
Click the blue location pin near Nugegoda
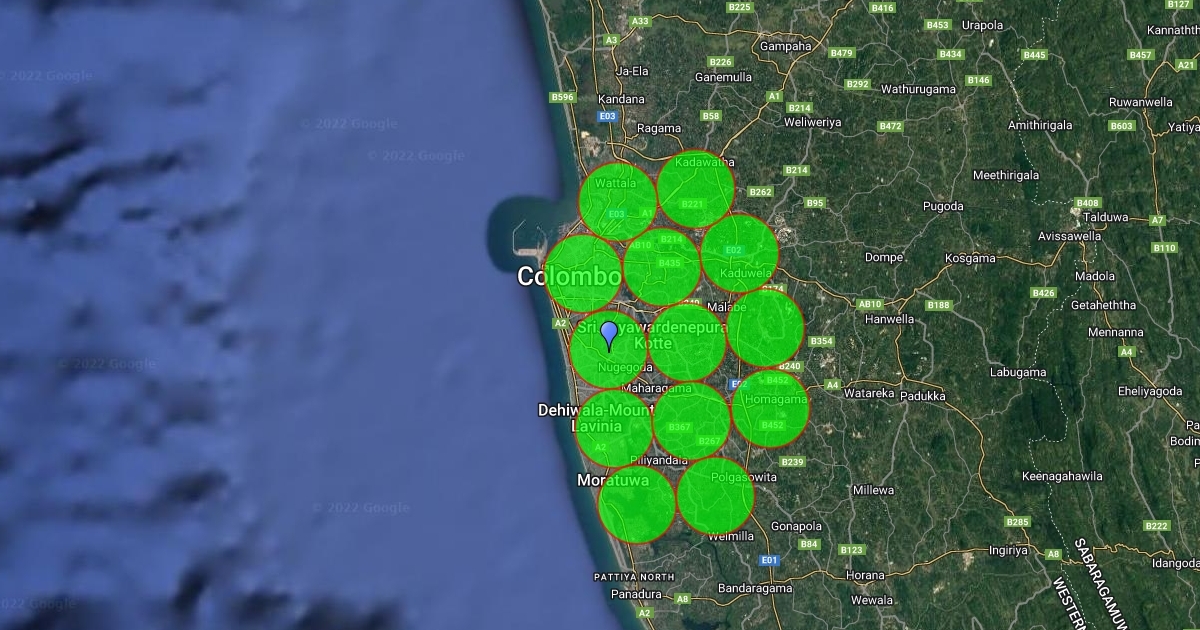point(609,335)
